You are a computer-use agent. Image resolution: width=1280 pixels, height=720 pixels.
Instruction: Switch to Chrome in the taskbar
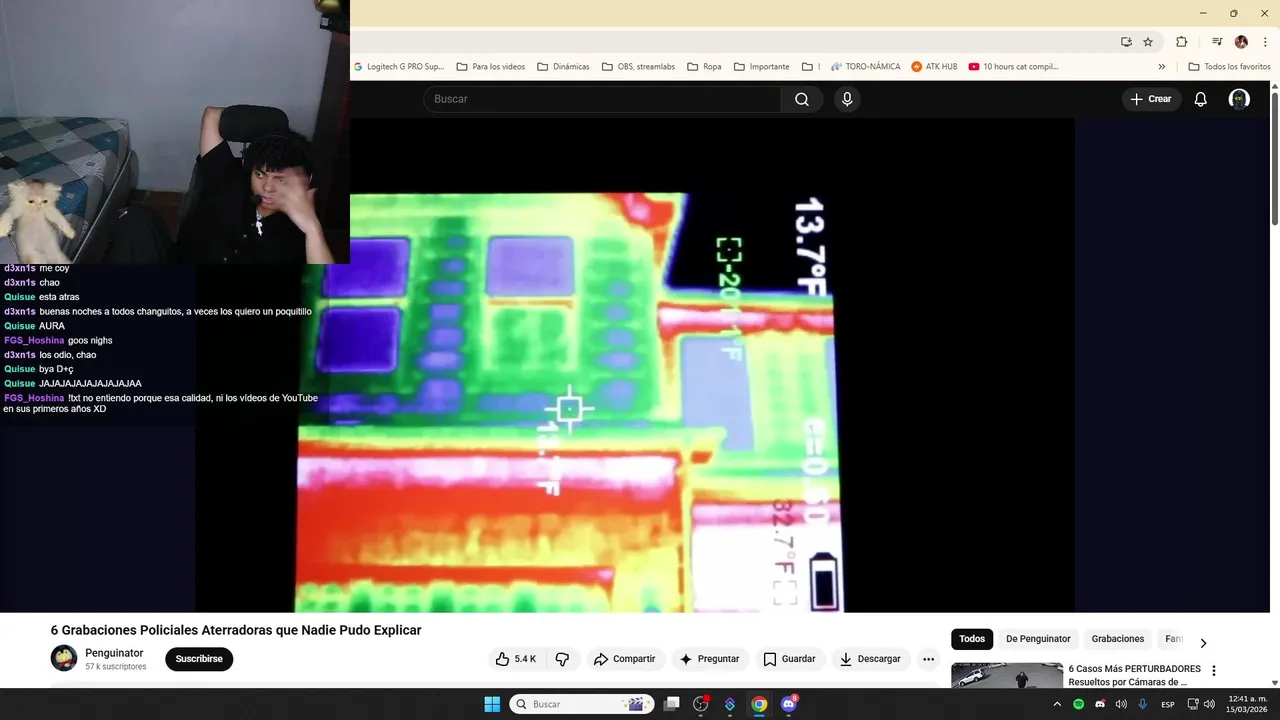(759, 704)
